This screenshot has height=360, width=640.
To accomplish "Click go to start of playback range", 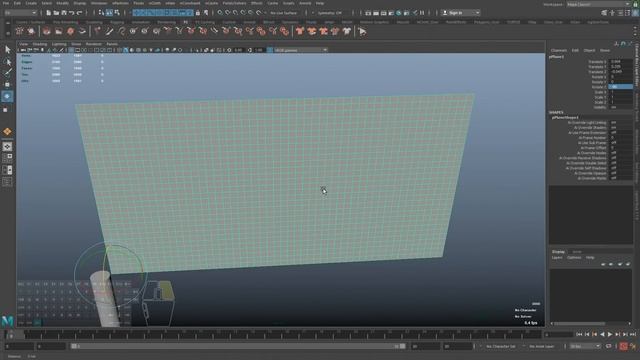I will click(579, 334).
